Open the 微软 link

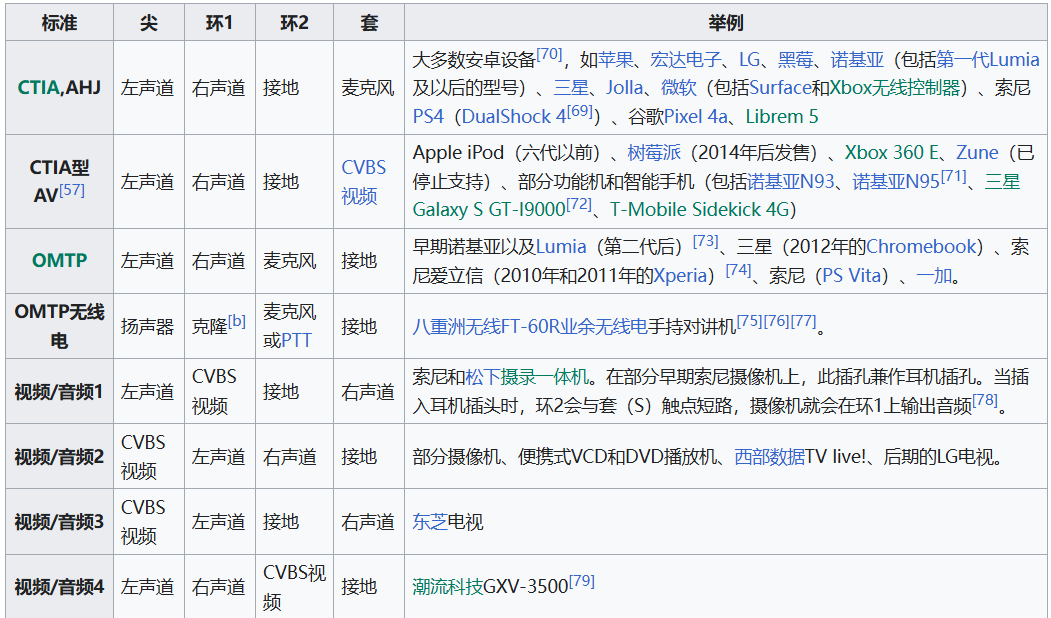point(678,88)
